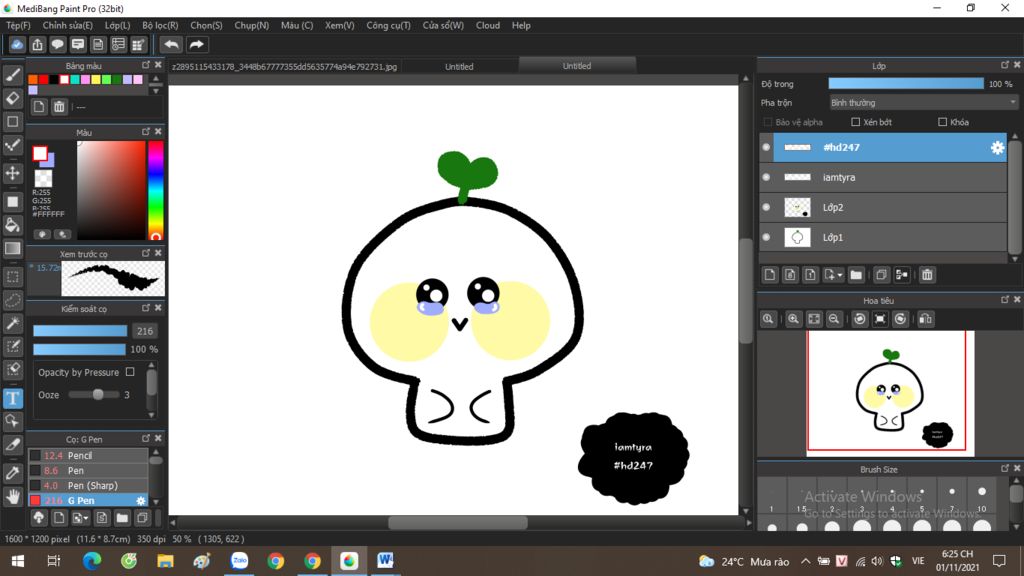The width and height of the screenshot is (1024, 576).
Task: Click the Redo arrow in toolbar
Action: (196, 44)
